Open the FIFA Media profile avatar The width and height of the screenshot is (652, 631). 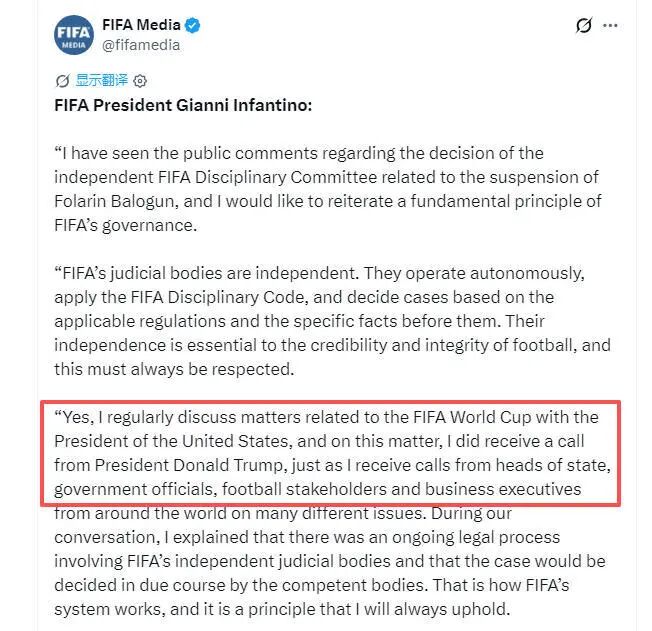(74, 35)
